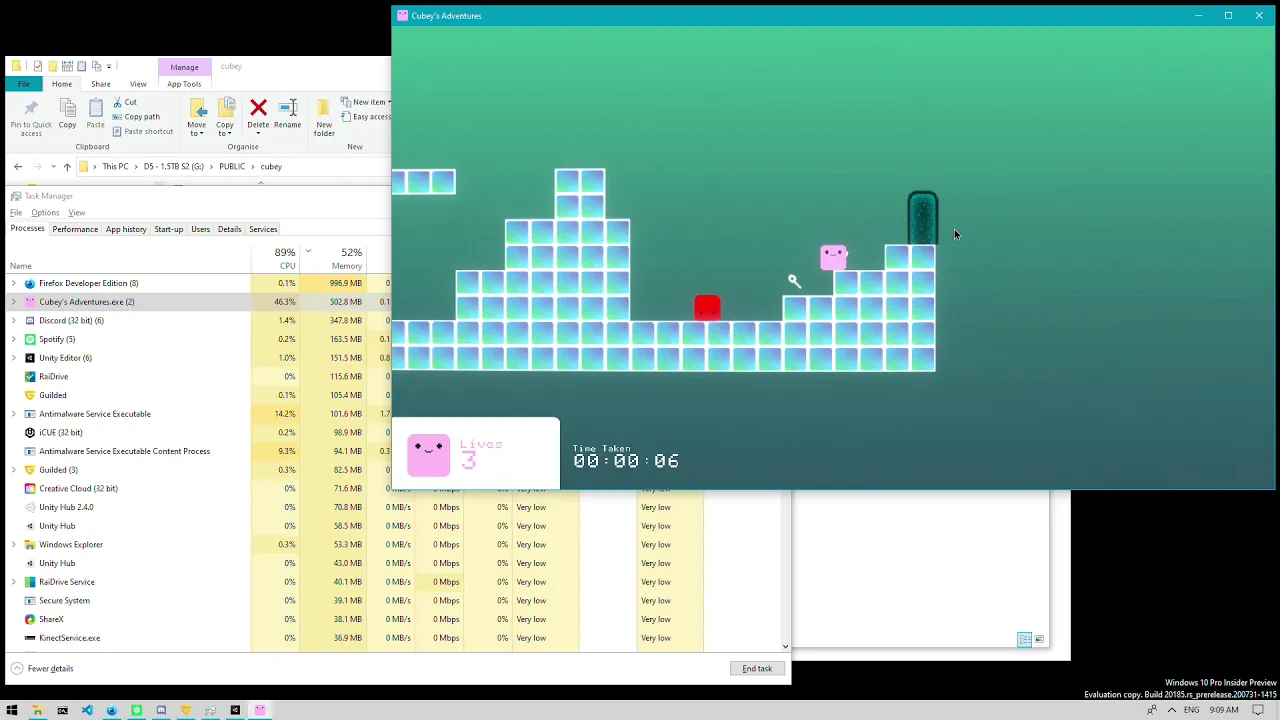Viewport: 1280px width, 720px height.
Task: Expand Firefox Developer Edition process group
Action: [x=14, y=283]
